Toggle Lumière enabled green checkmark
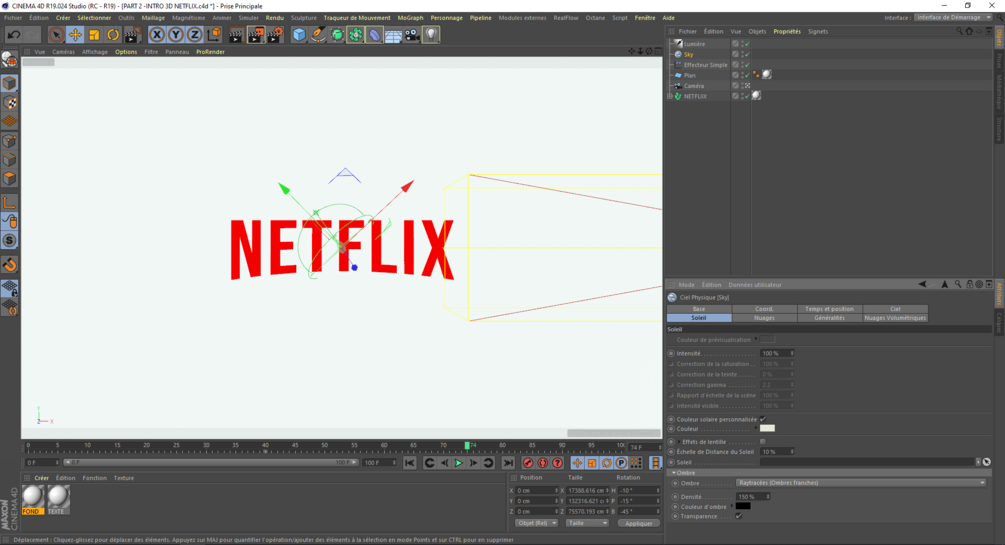Viewport: 1005px width, 545px height. (747, 44)
